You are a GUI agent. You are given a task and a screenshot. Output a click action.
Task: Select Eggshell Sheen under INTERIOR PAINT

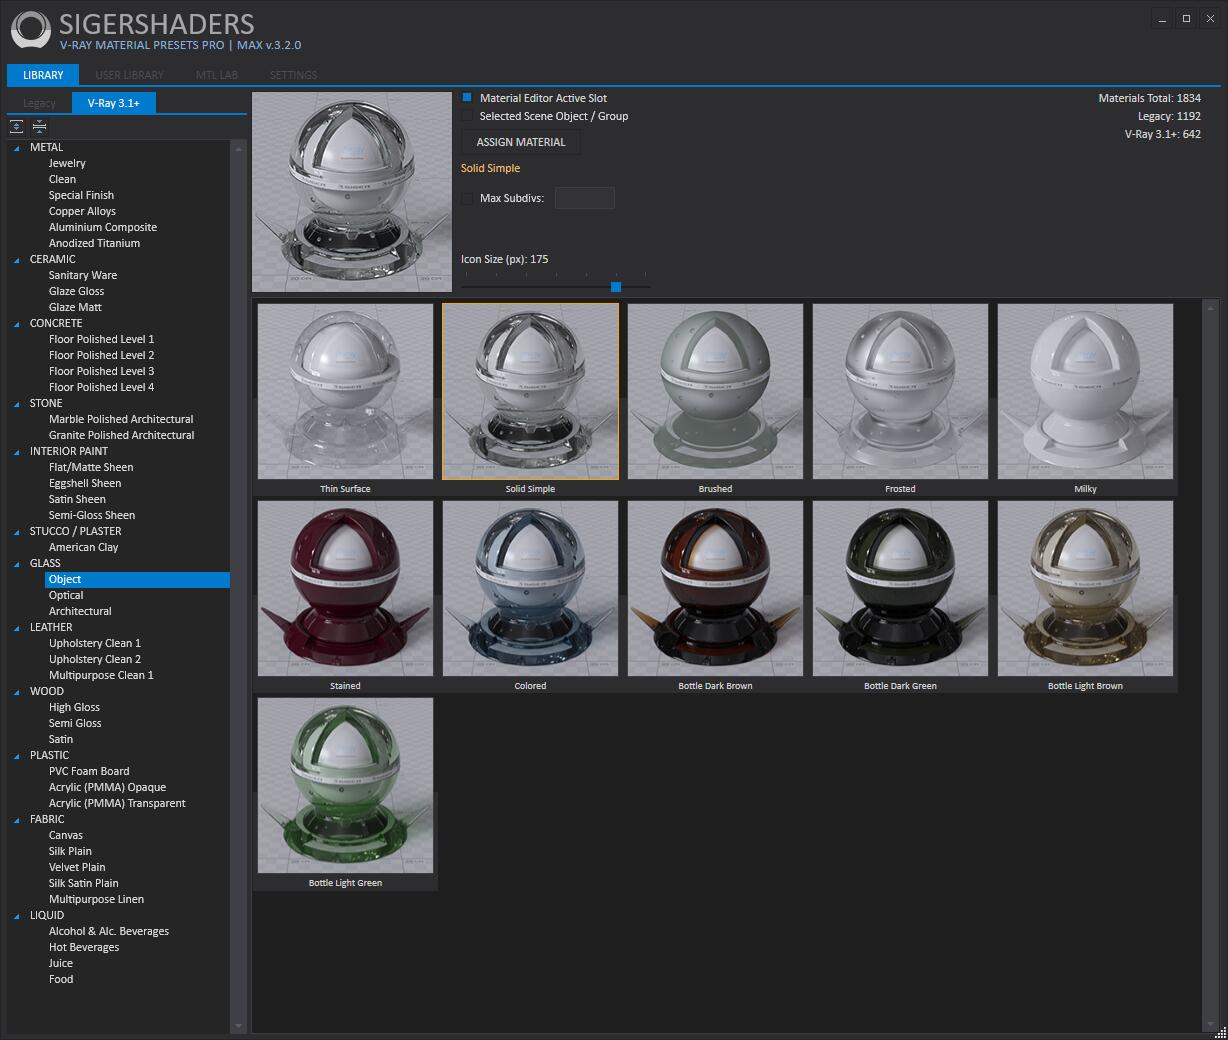(x=85, y=484)
